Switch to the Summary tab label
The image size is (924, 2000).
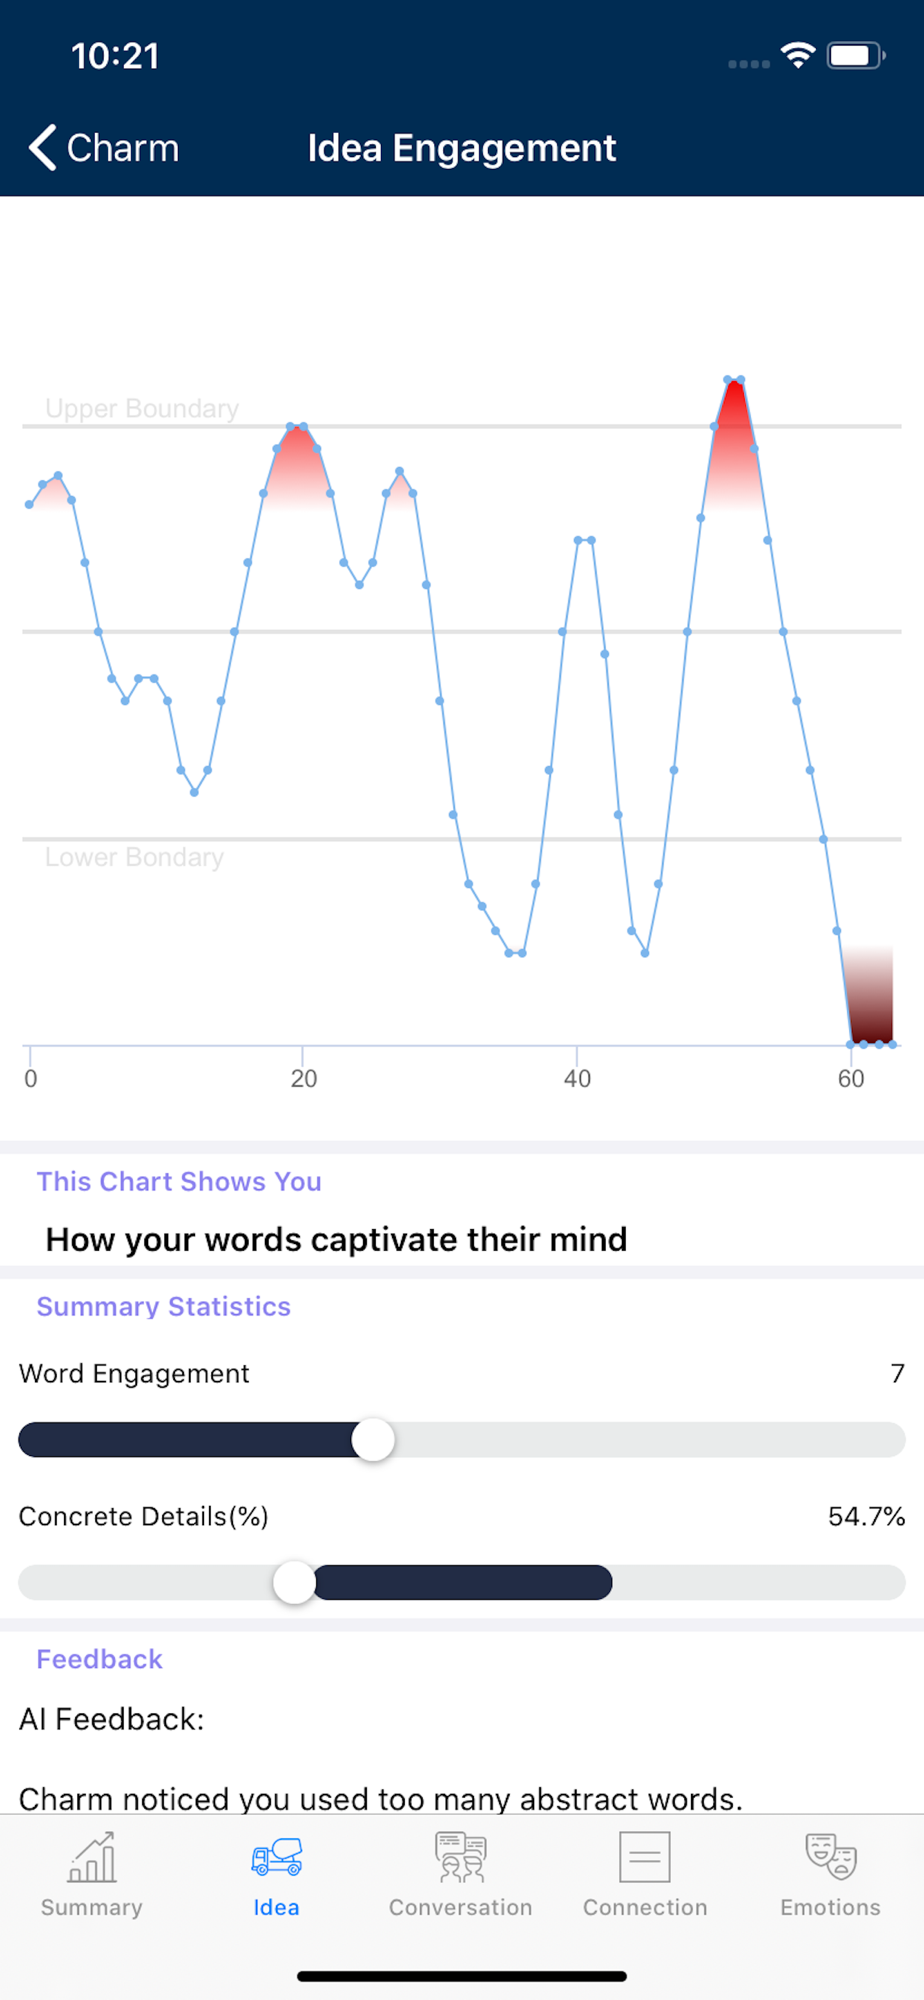point(92,1907)
